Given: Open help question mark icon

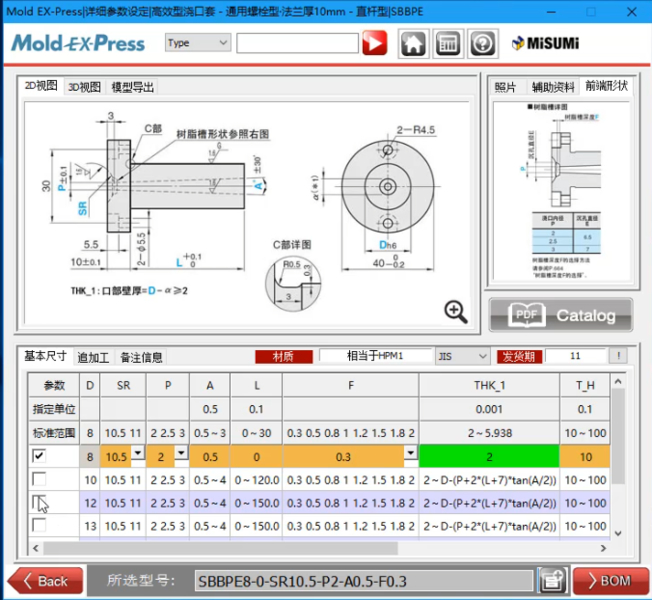Looking at the screenshot, I should 482,43.
